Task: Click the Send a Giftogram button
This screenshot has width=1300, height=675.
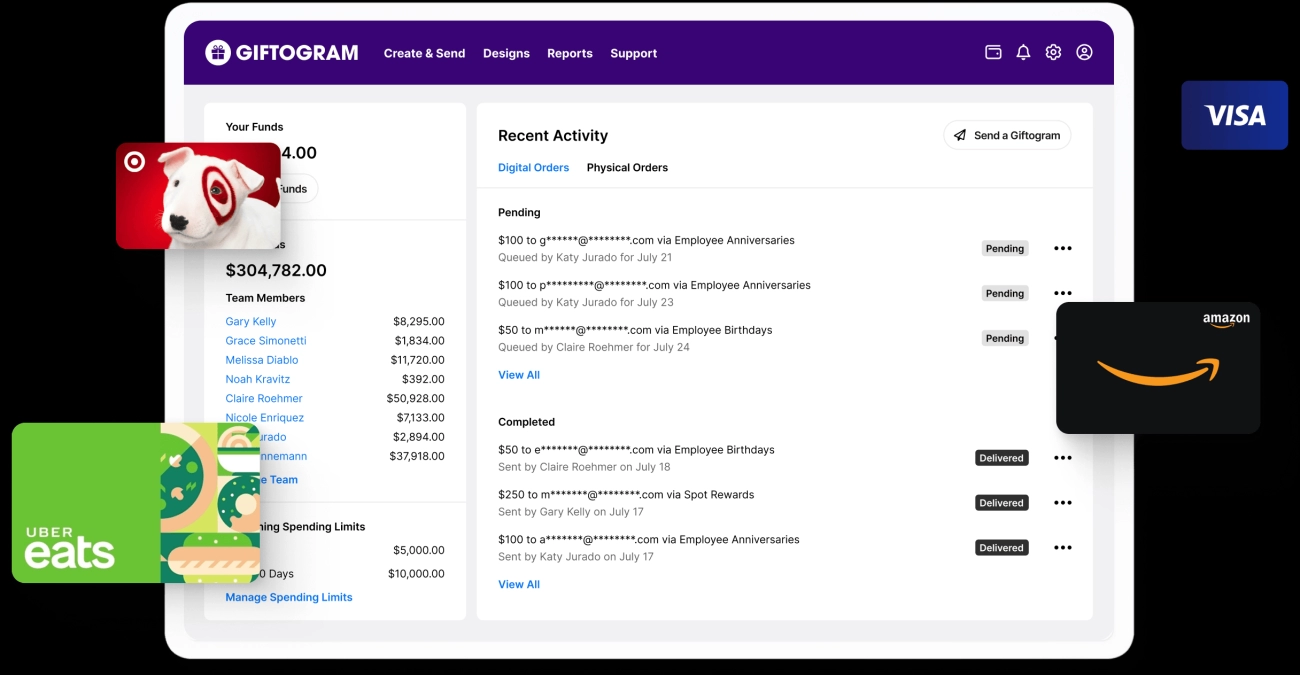Action: point(1006,135)
